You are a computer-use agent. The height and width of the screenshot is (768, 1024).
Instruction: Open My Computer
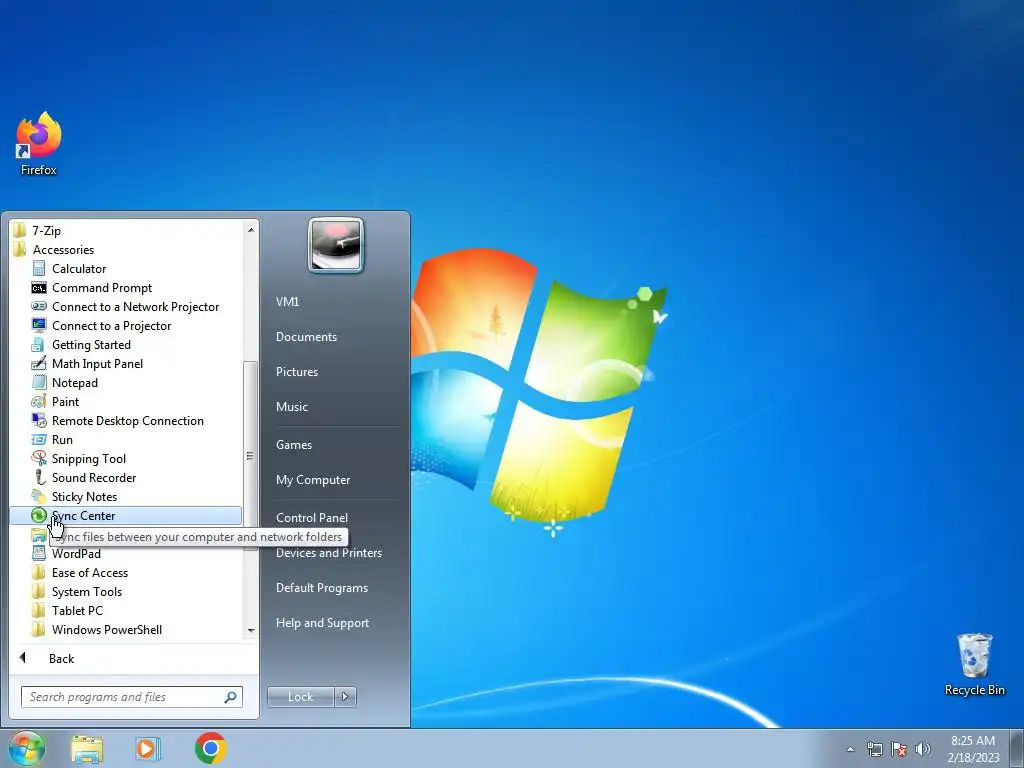click(x=313, y=479)
